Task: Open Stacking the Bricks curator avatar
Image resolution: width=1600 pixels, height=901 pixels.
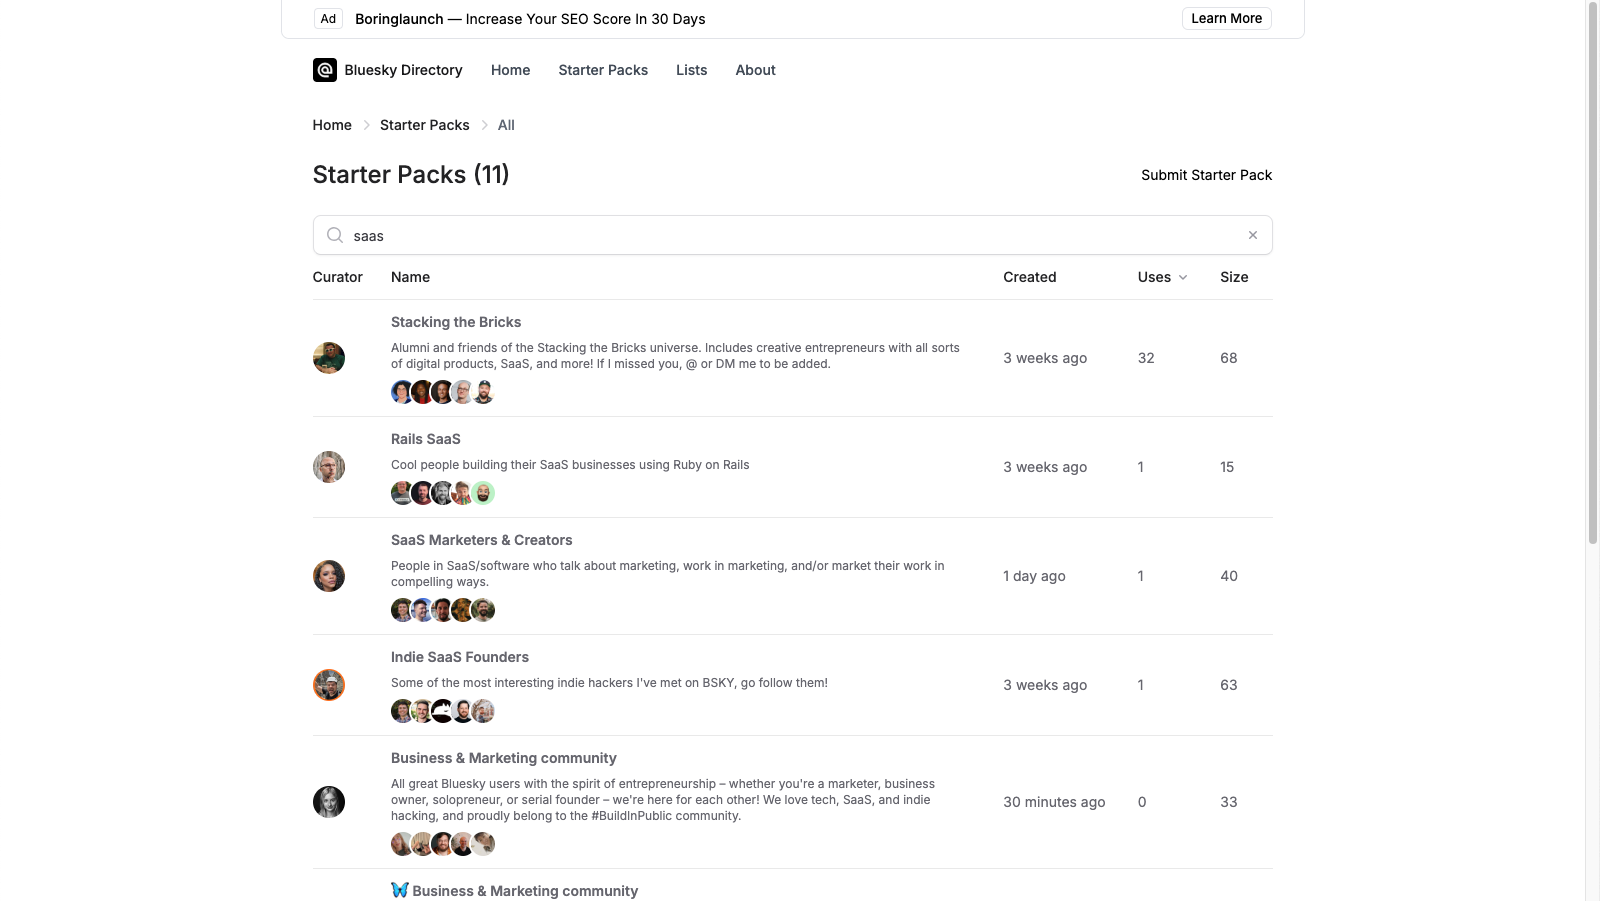Action: (329, 358)
